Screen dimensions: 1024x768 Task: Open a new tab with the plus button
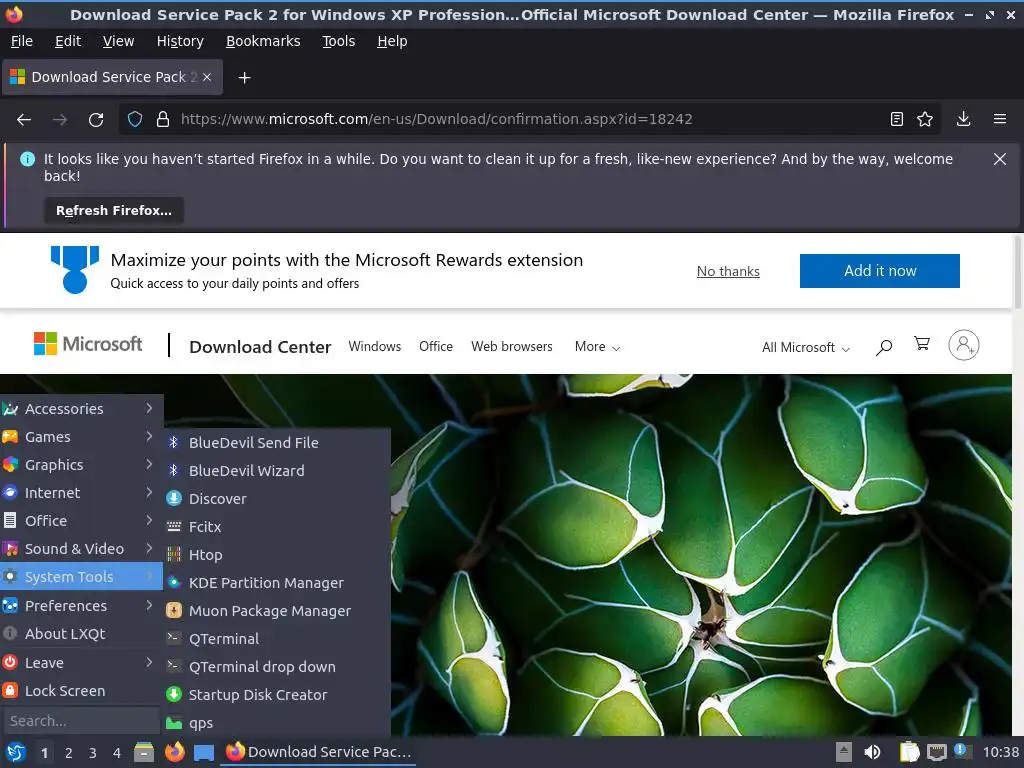244,78
